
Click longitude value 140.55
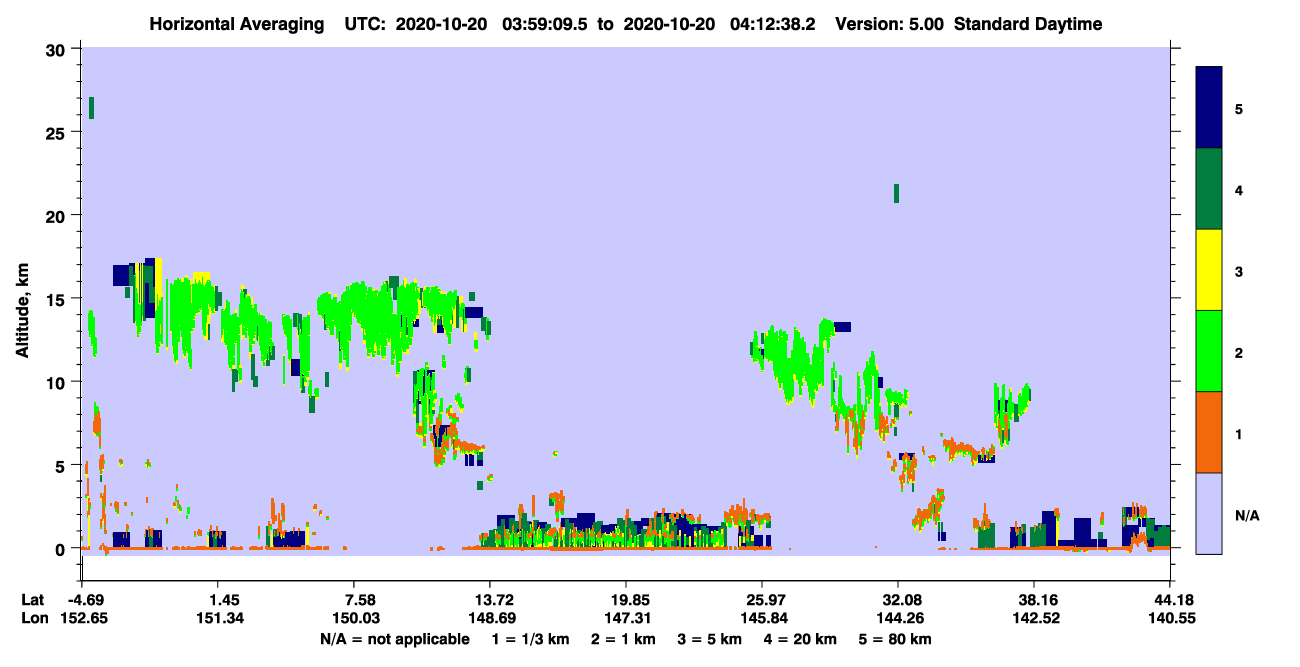[1170, 618]
